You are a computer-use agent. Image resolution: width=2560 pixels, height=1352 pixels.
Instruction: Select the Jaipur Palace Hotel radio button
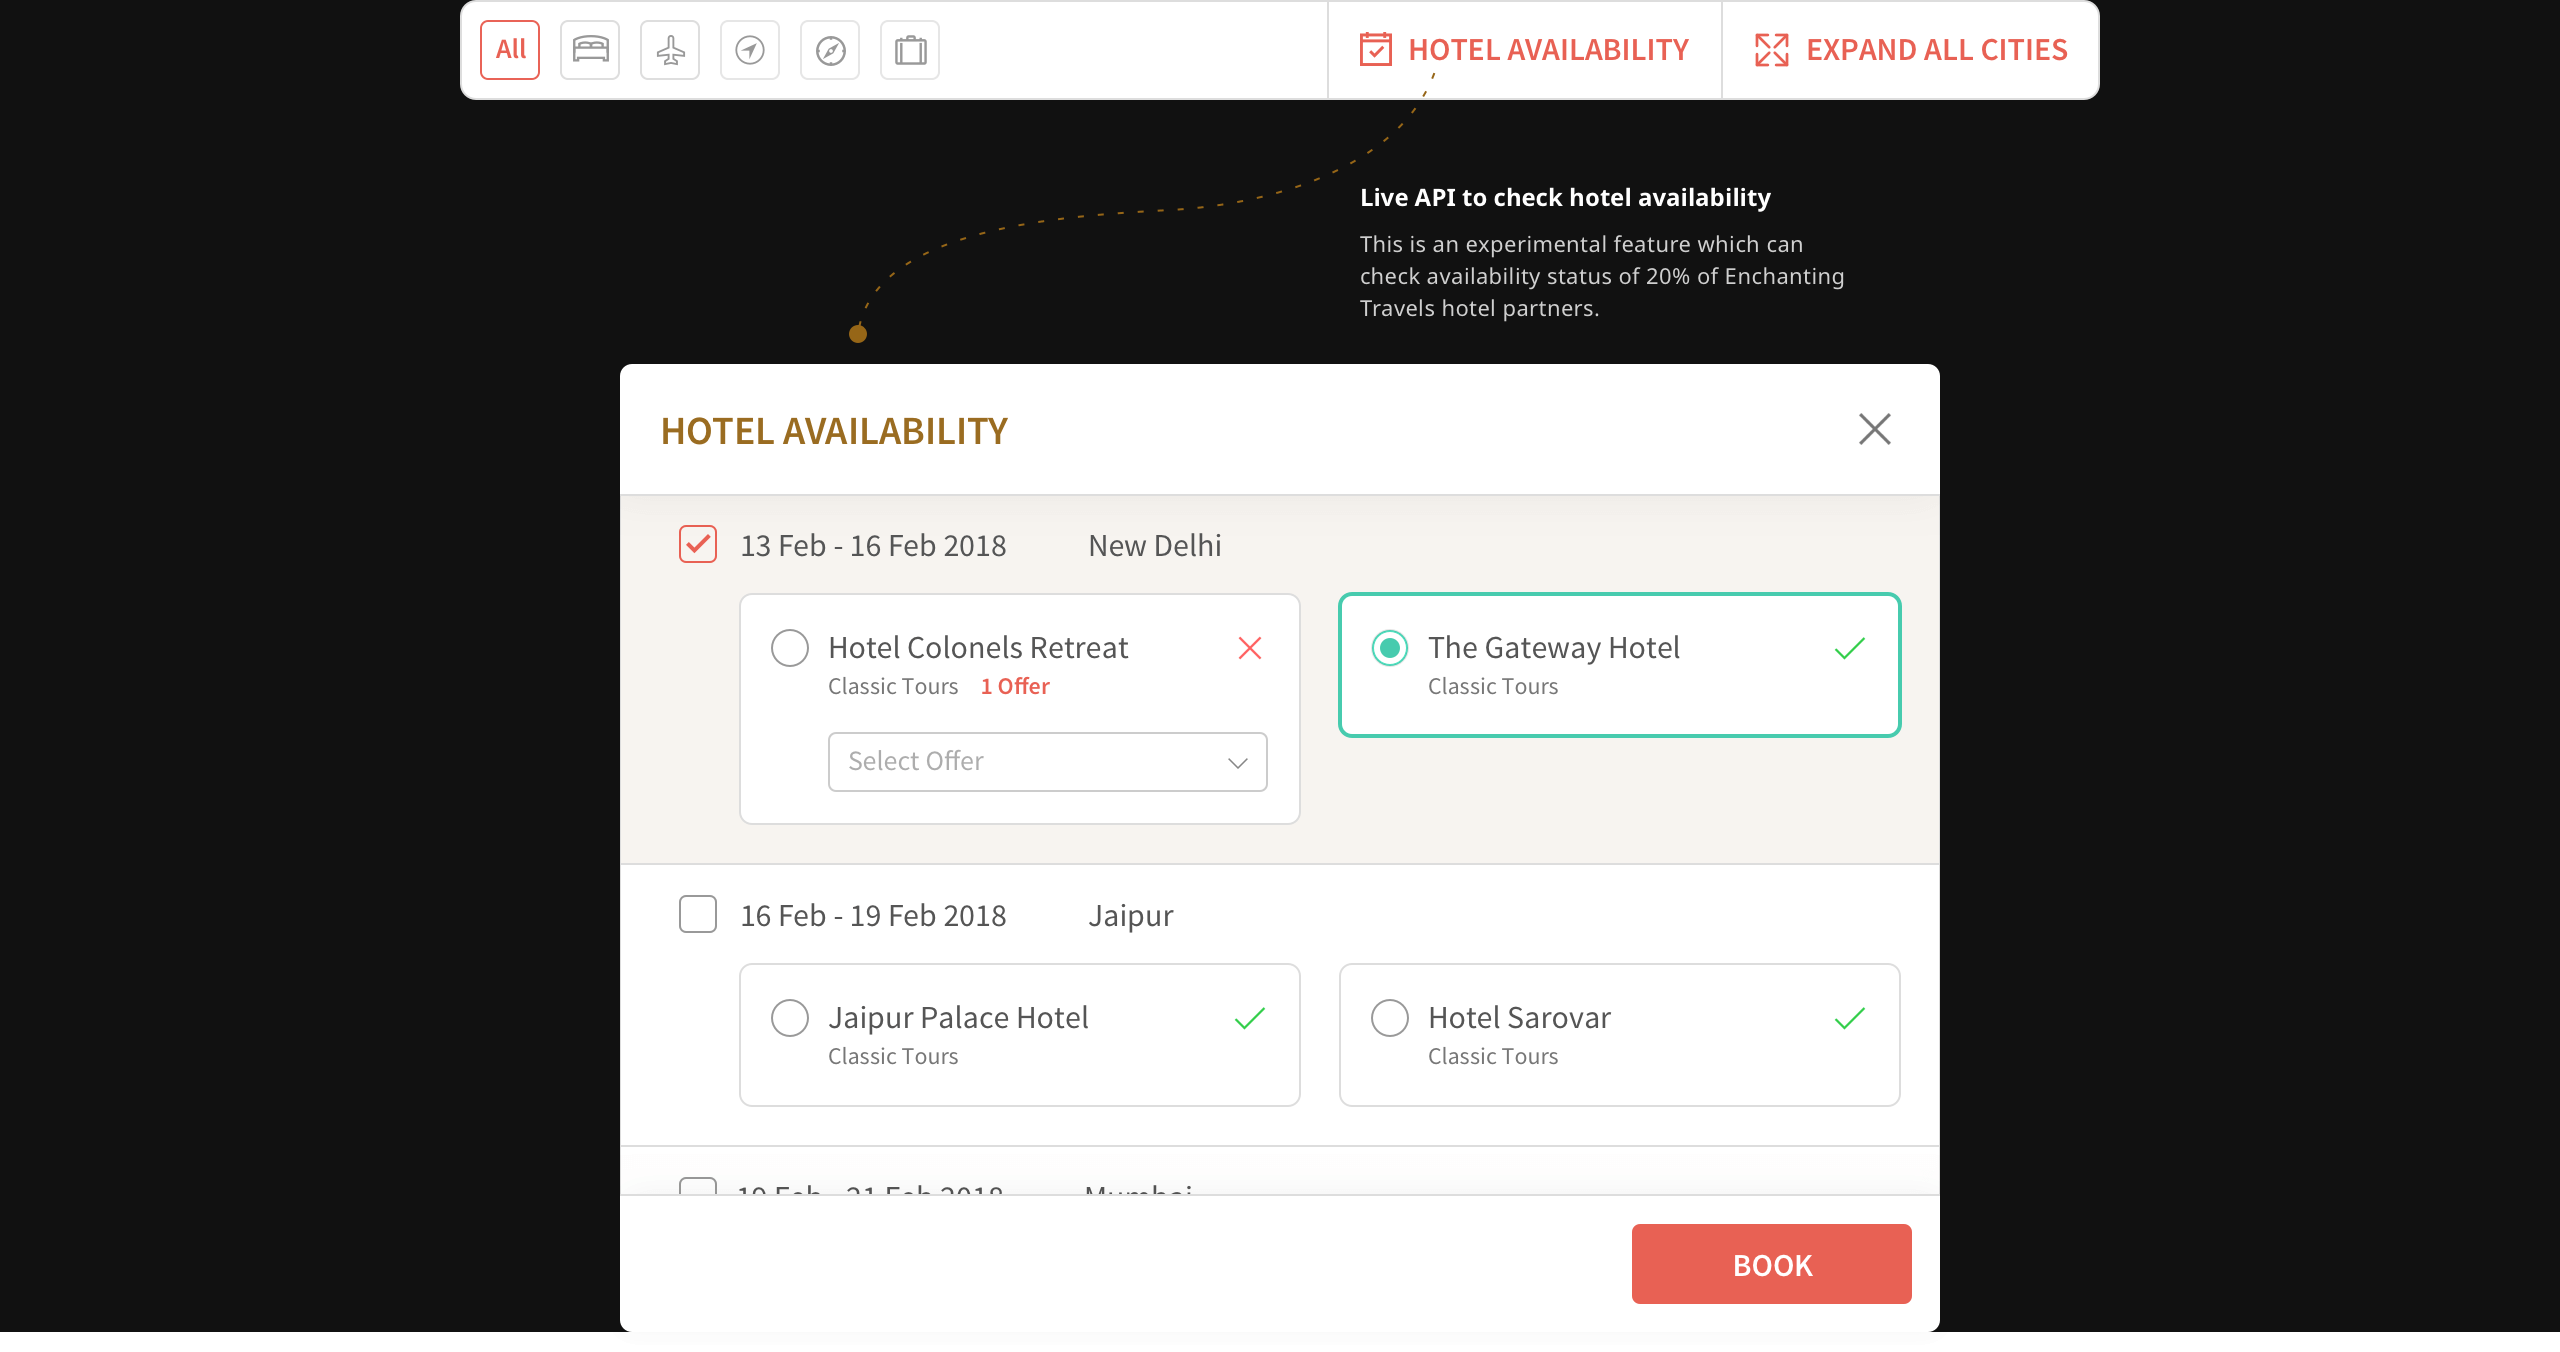click(790, 1018)
